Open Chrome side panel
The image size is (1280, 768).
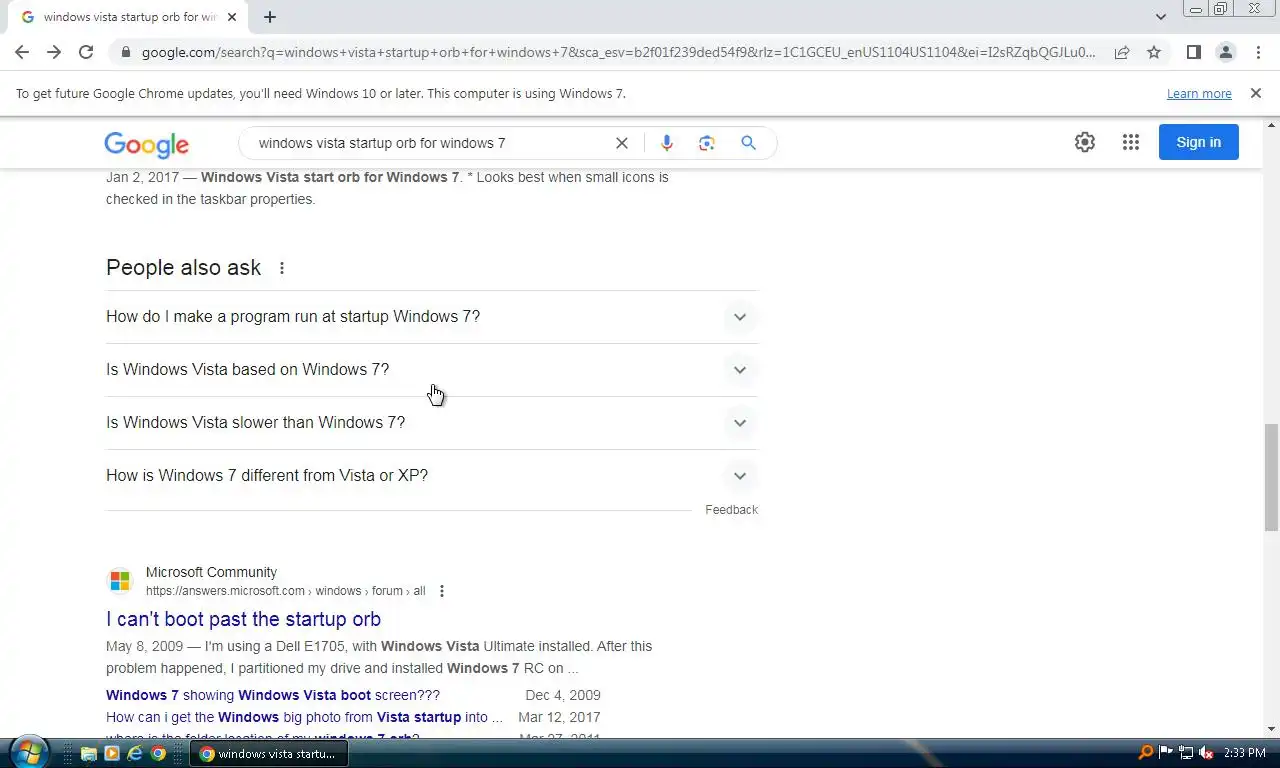coord(1193,52)
